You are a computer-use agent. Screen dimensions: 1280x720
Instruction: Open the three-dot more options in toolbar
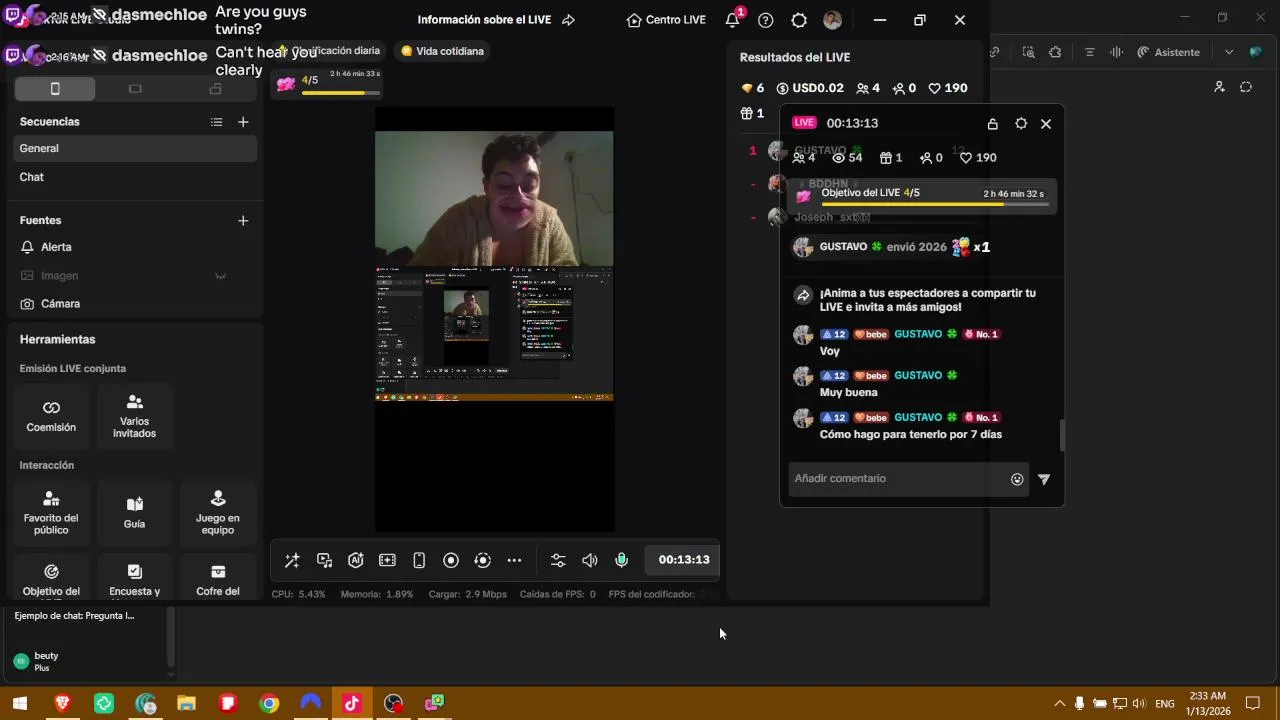[514, 560]
